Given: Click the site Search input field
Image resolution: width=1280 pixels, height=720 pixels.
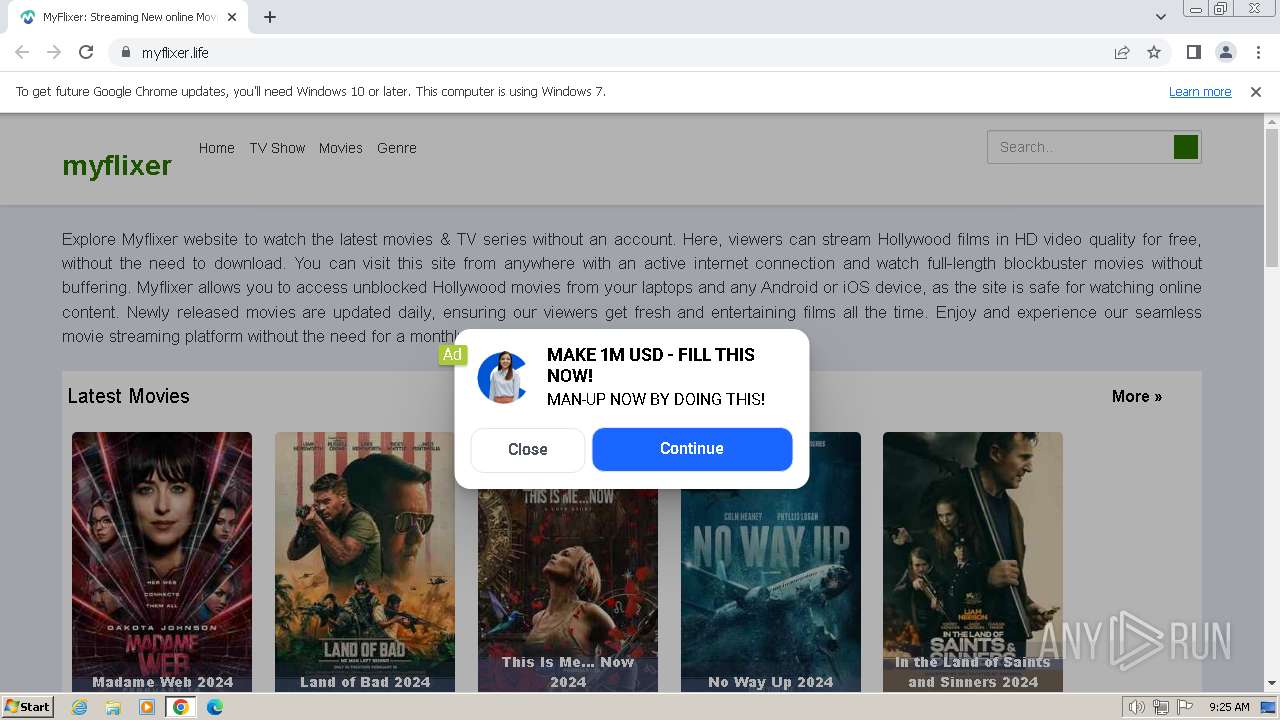Looking at the screenshot, I should click(x=1080, y=147).
